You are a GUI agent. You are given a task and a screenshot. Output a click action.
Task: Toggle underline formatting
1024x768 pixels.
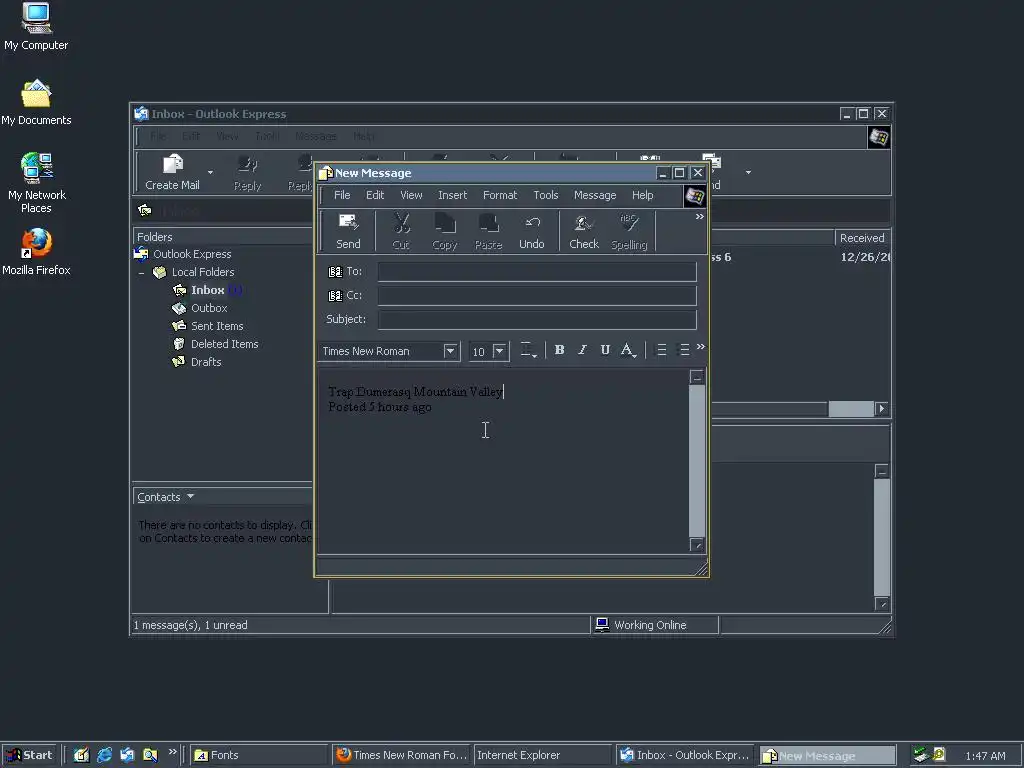tap(605, 350)
